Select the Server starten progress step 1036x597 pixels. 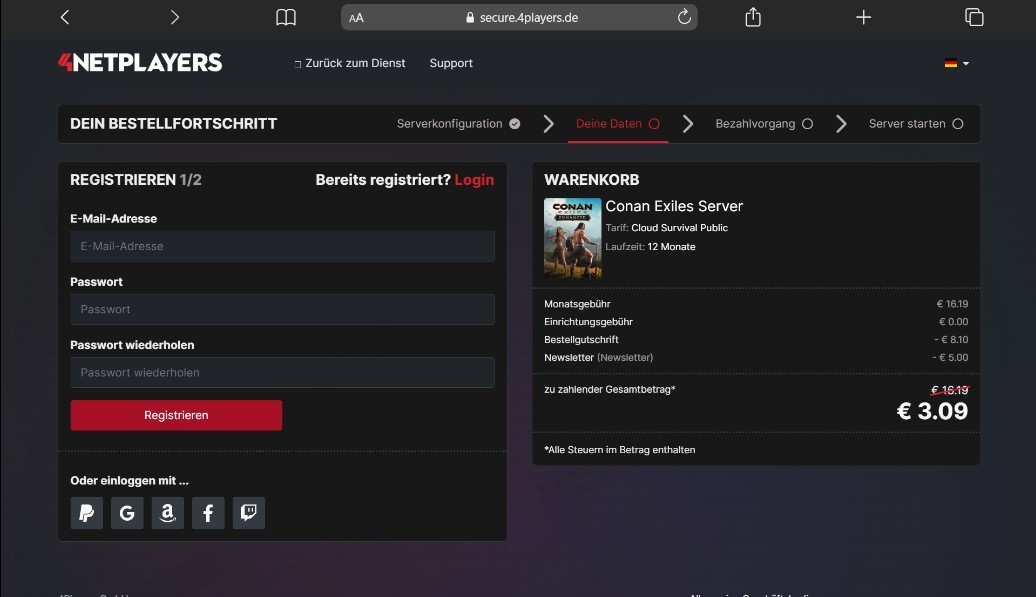[x=916, y=123]
